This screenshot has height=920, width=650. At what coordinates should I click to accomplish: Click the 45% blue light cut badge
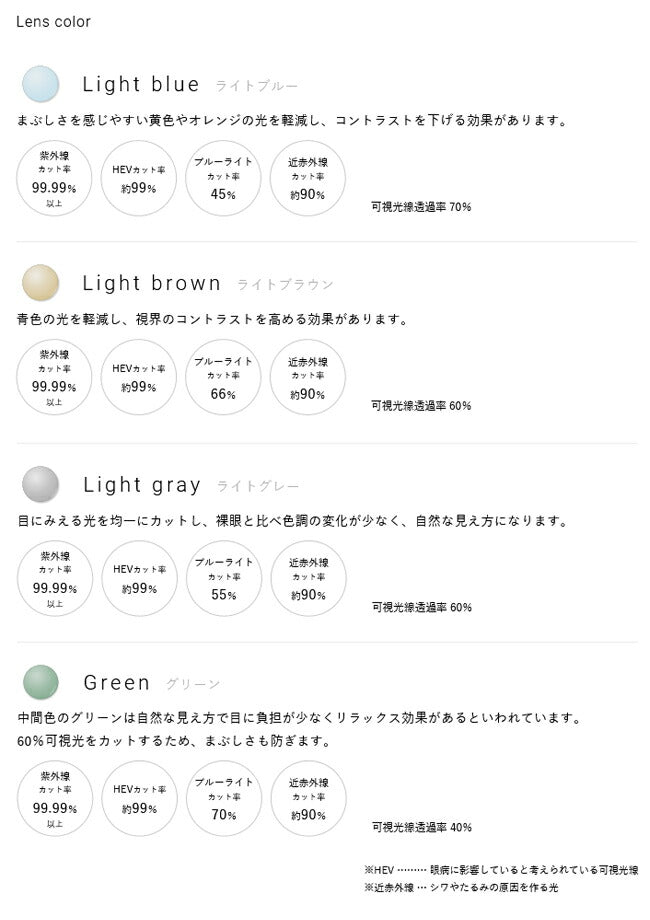223,178
